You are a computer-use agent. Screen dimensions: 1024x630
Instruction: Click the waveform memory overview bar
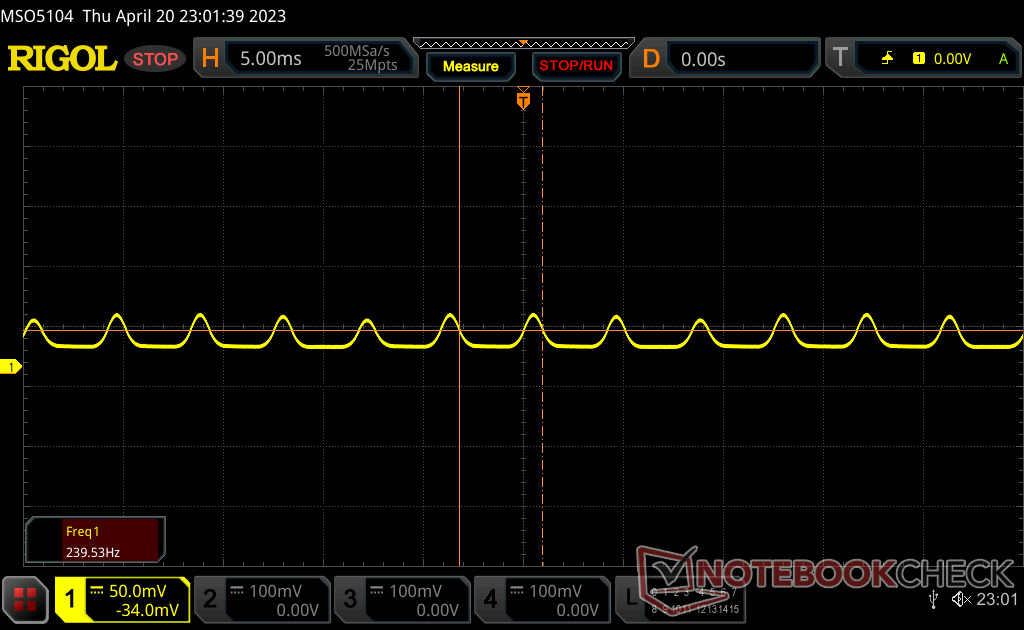pyautogui.click(x=524, y=44)
